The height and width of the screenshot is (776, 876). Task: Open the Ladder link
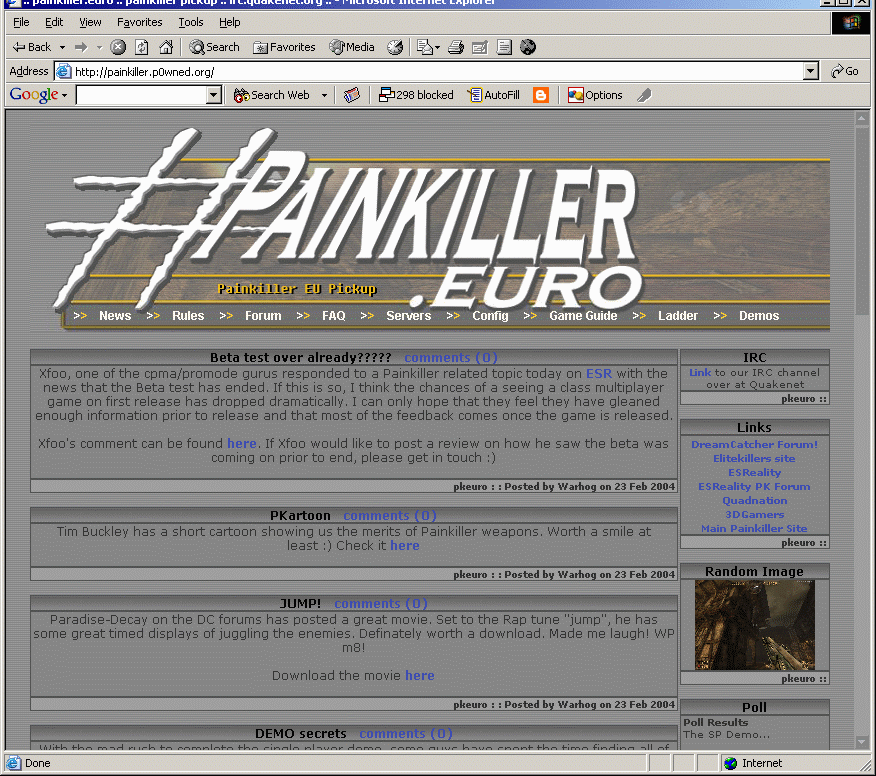tap(678, 316)
